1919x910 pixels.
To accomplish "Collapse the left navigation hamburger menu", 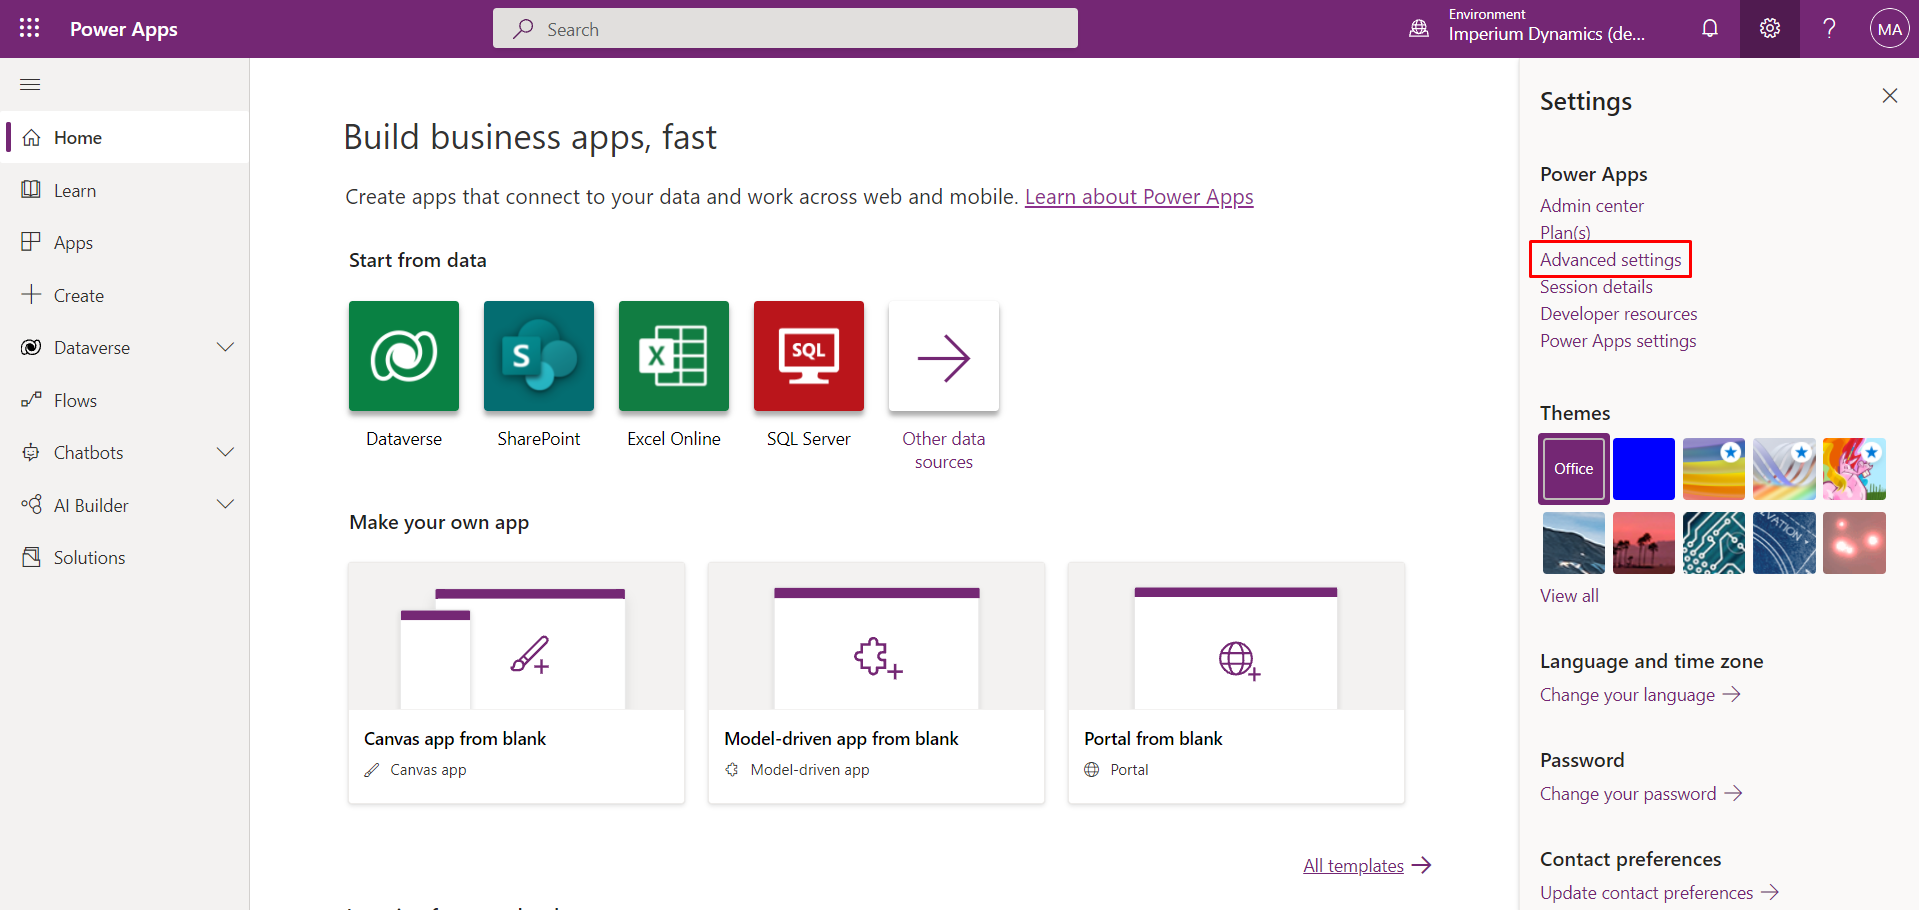I will click(30, 85).
